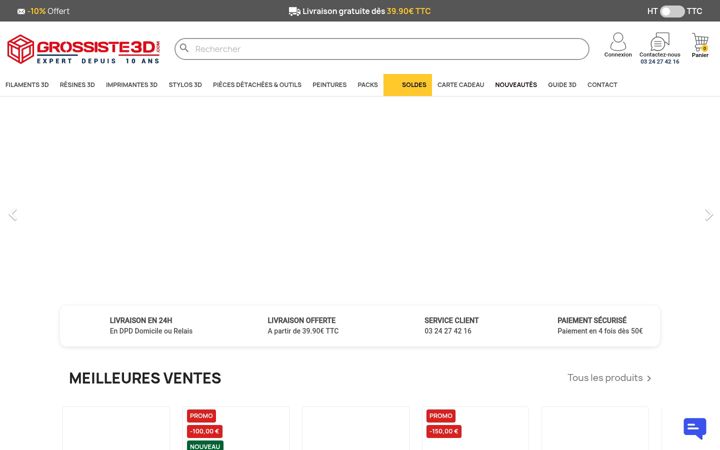Screen dimensions: 720x450
Task: Focus the Rechercher search field
Action: (382, 49)
